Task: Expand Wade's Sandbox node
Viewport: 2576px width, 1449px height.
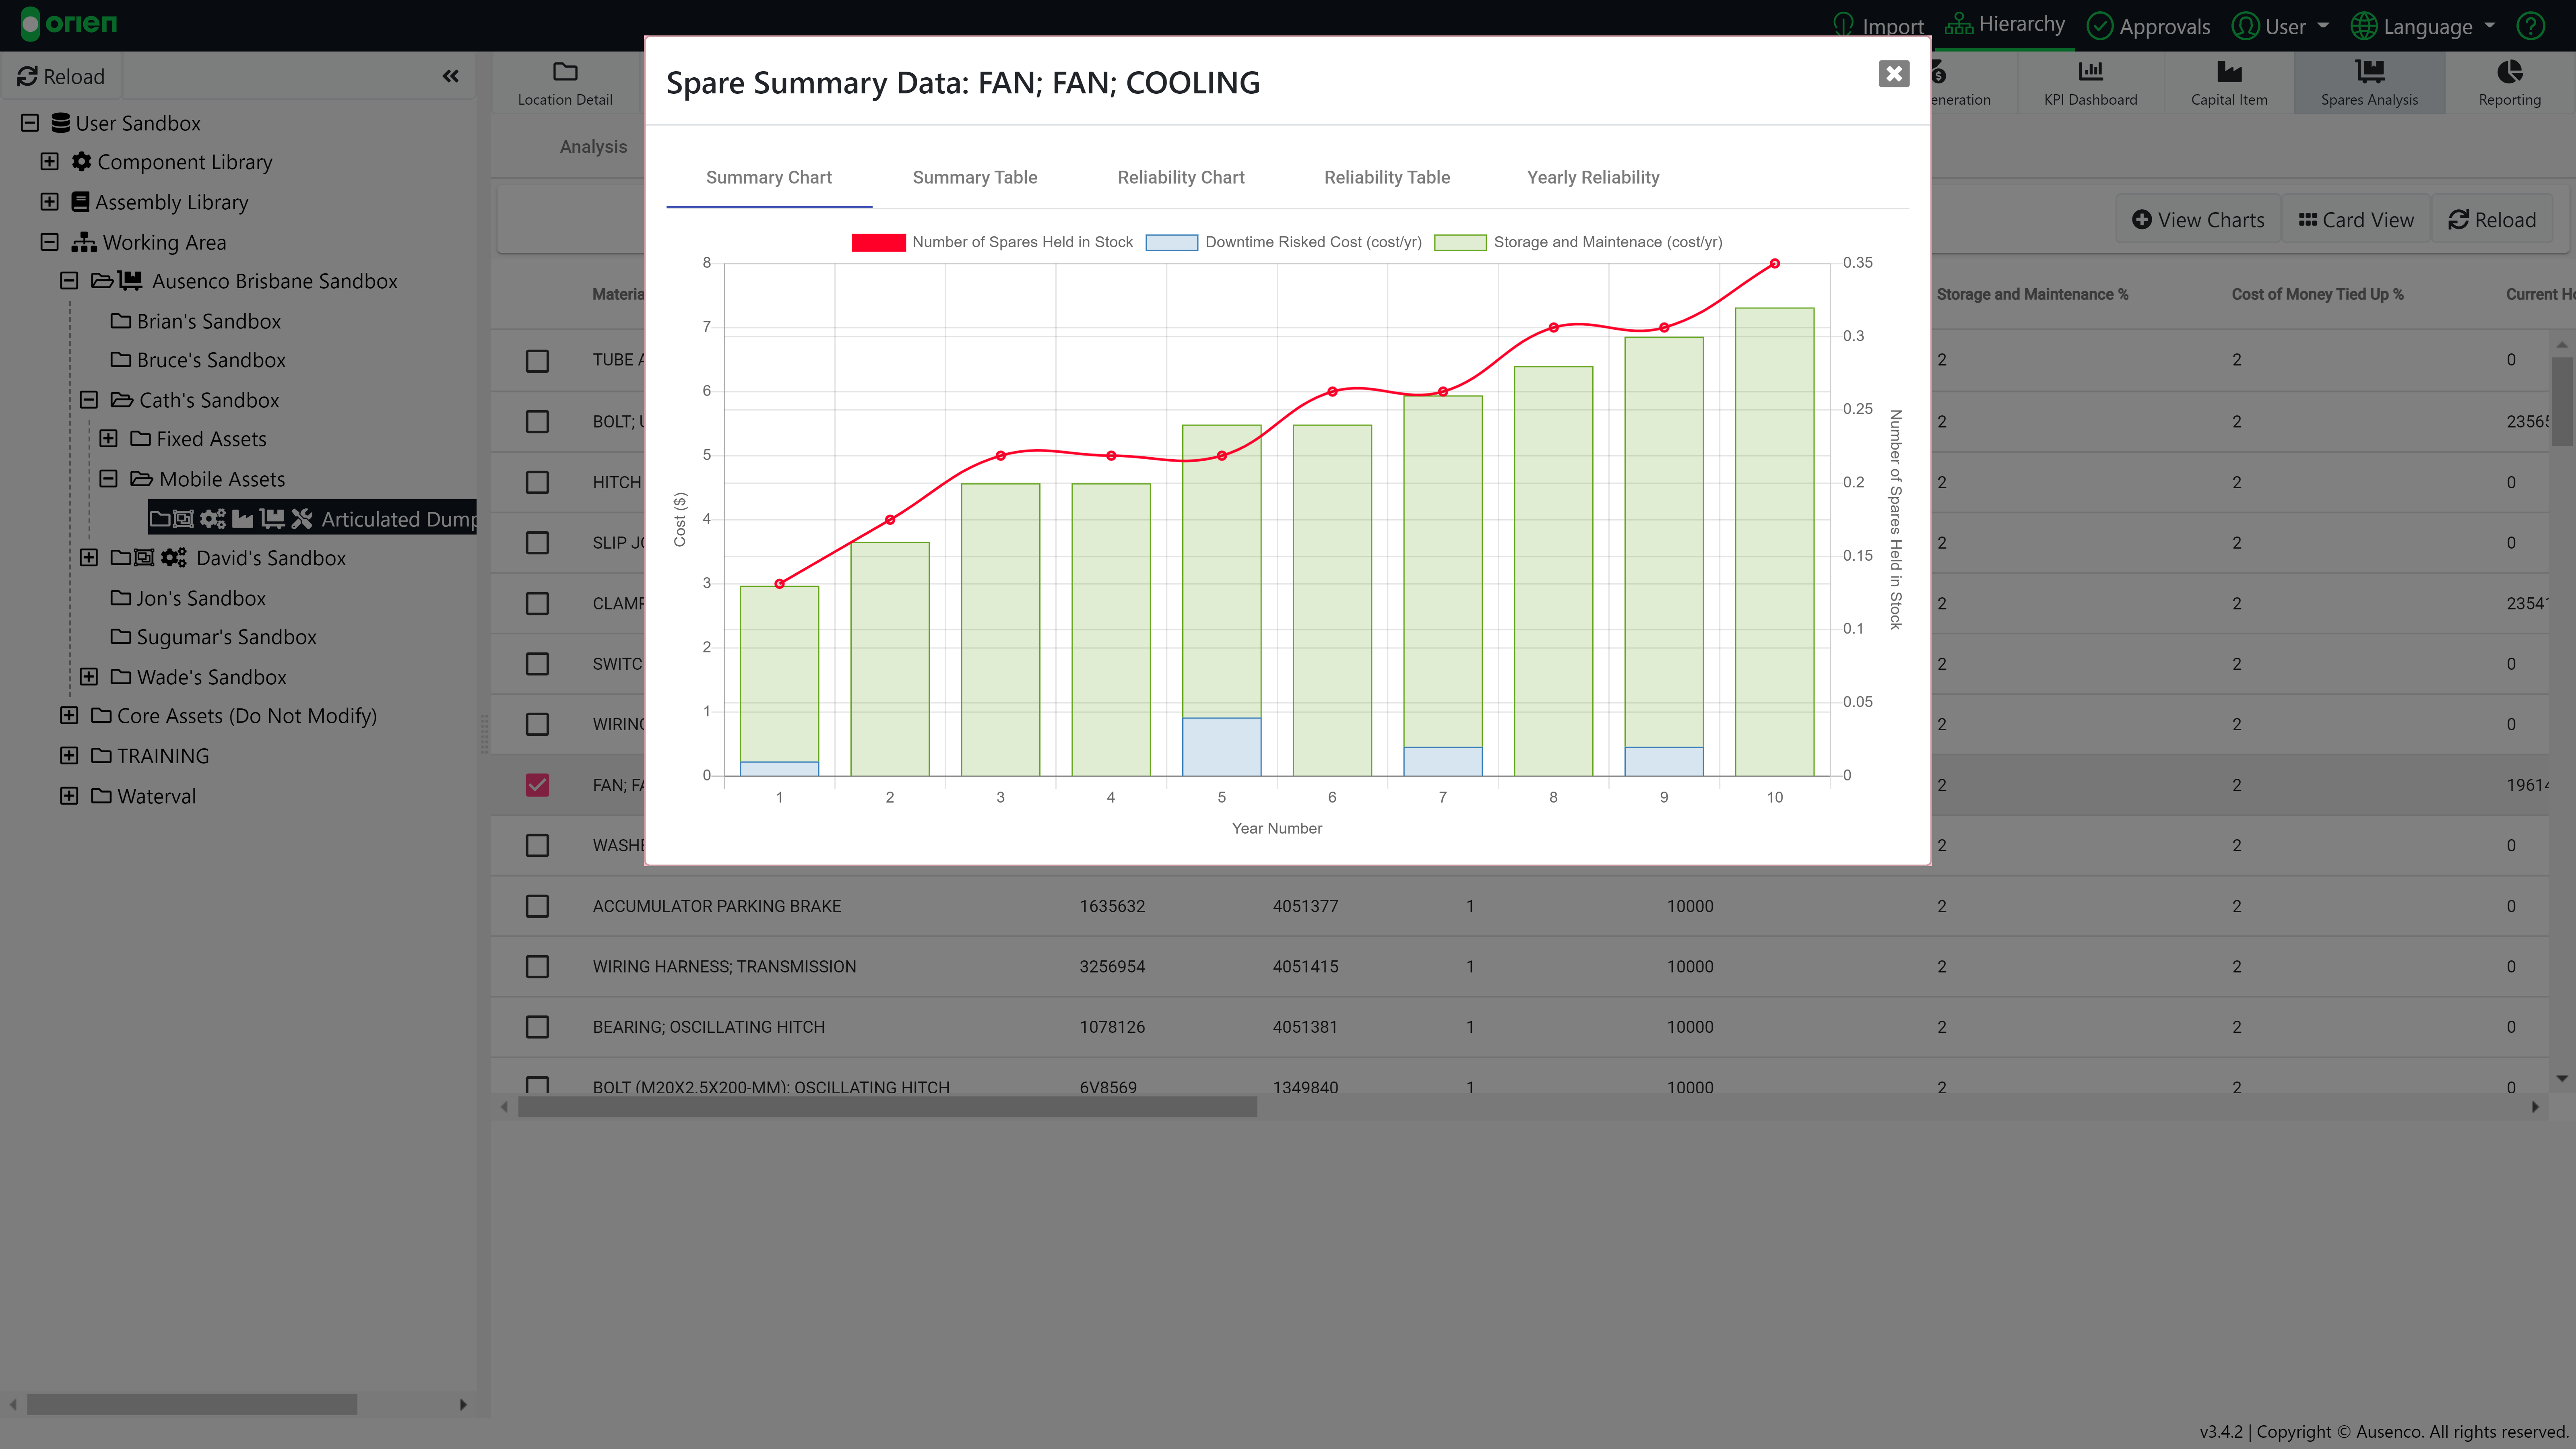Action: point(89,676)
